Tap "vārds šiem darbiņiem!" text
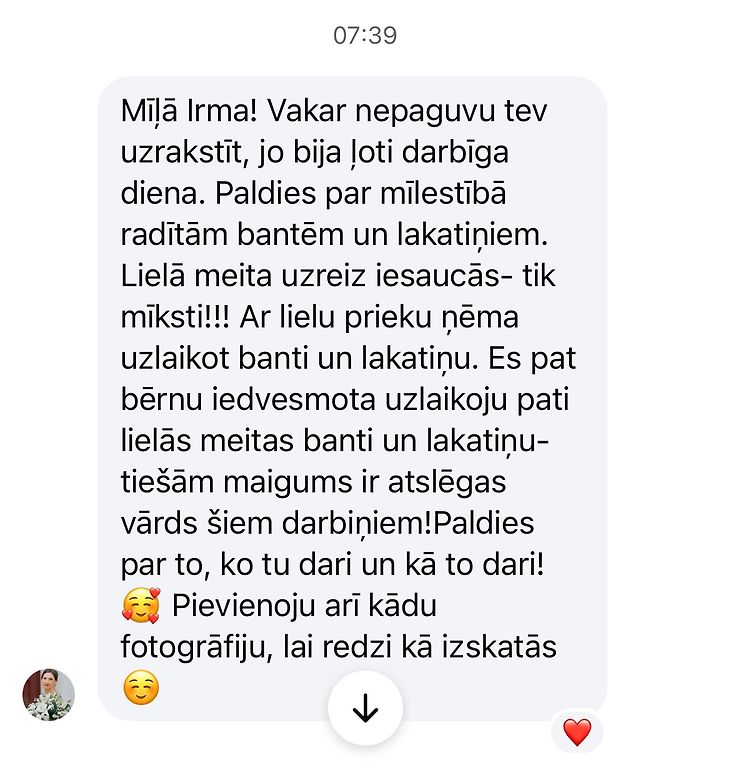This screenshot has width=731, height=768. [277, 524]
